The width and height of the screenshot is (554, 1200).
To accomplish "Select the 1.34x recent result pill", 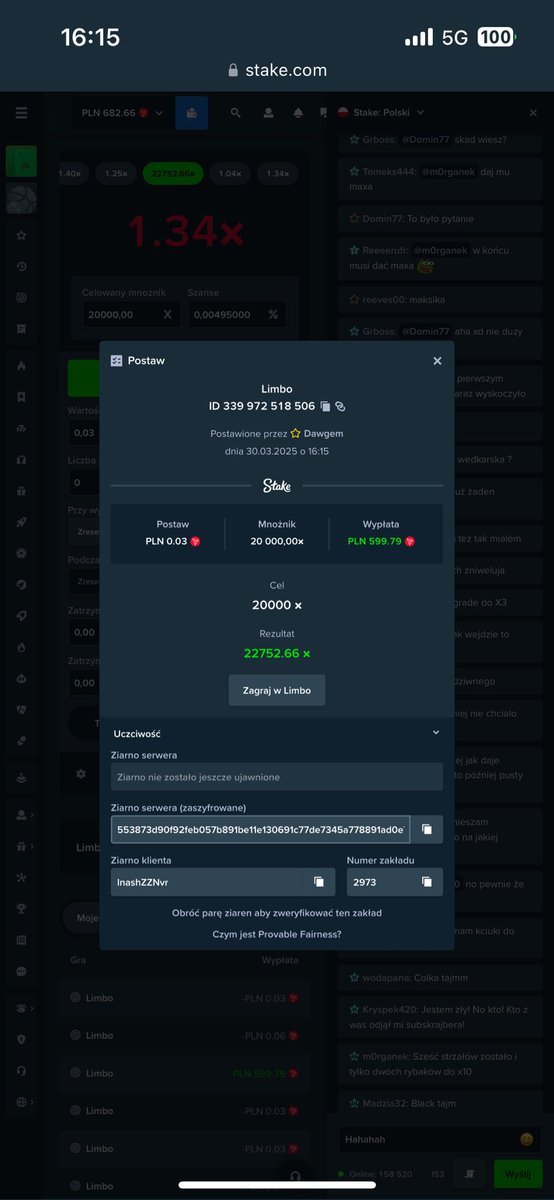I will click(x=277, y=173).
